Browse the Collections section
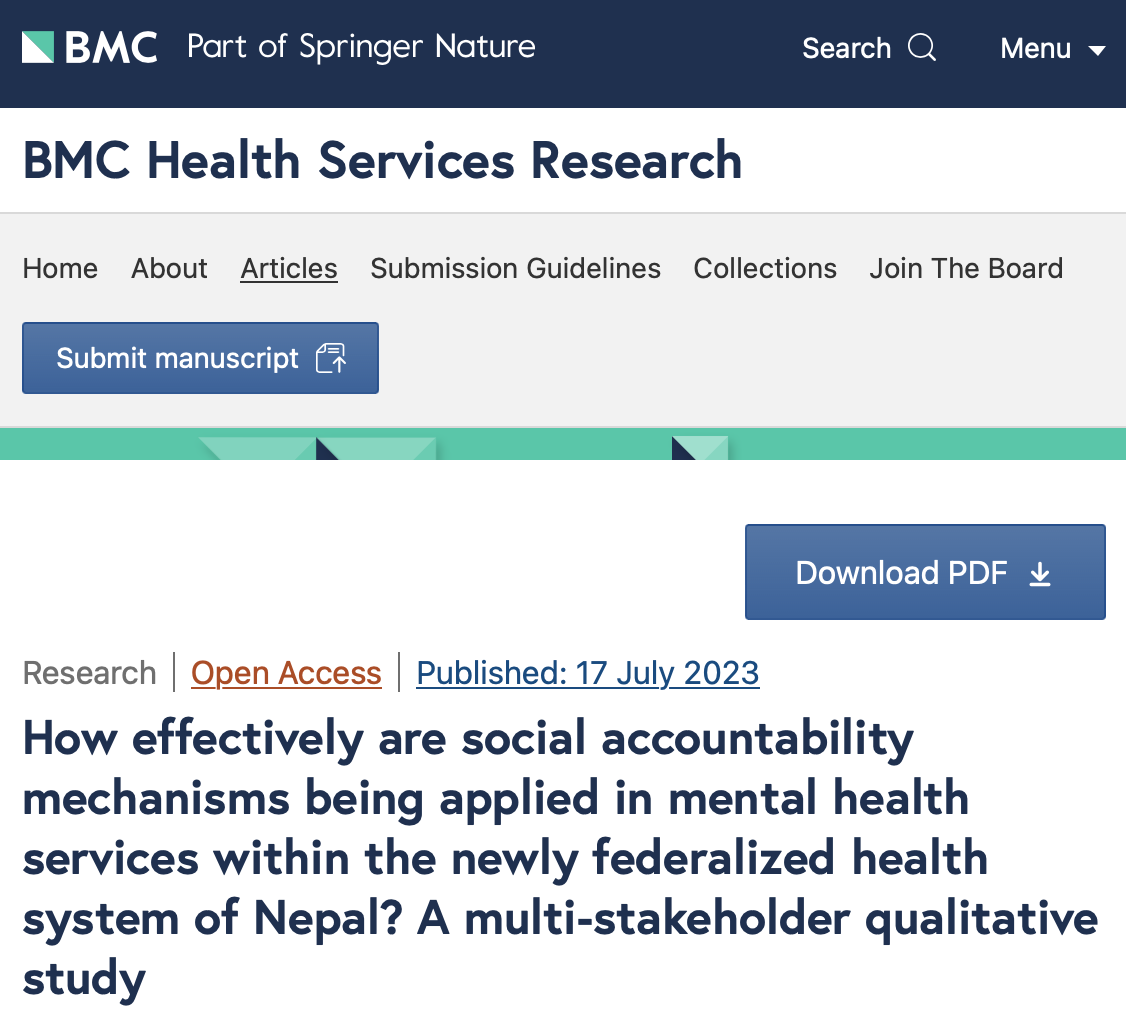1126x1018 pixels. pos(765,268)
